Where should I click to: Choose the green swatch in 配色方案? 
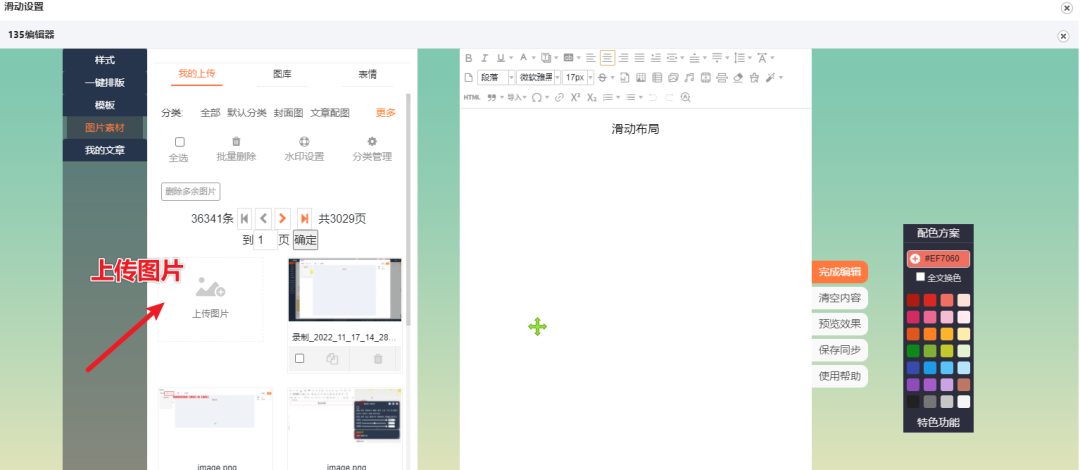tap(913, 351)
